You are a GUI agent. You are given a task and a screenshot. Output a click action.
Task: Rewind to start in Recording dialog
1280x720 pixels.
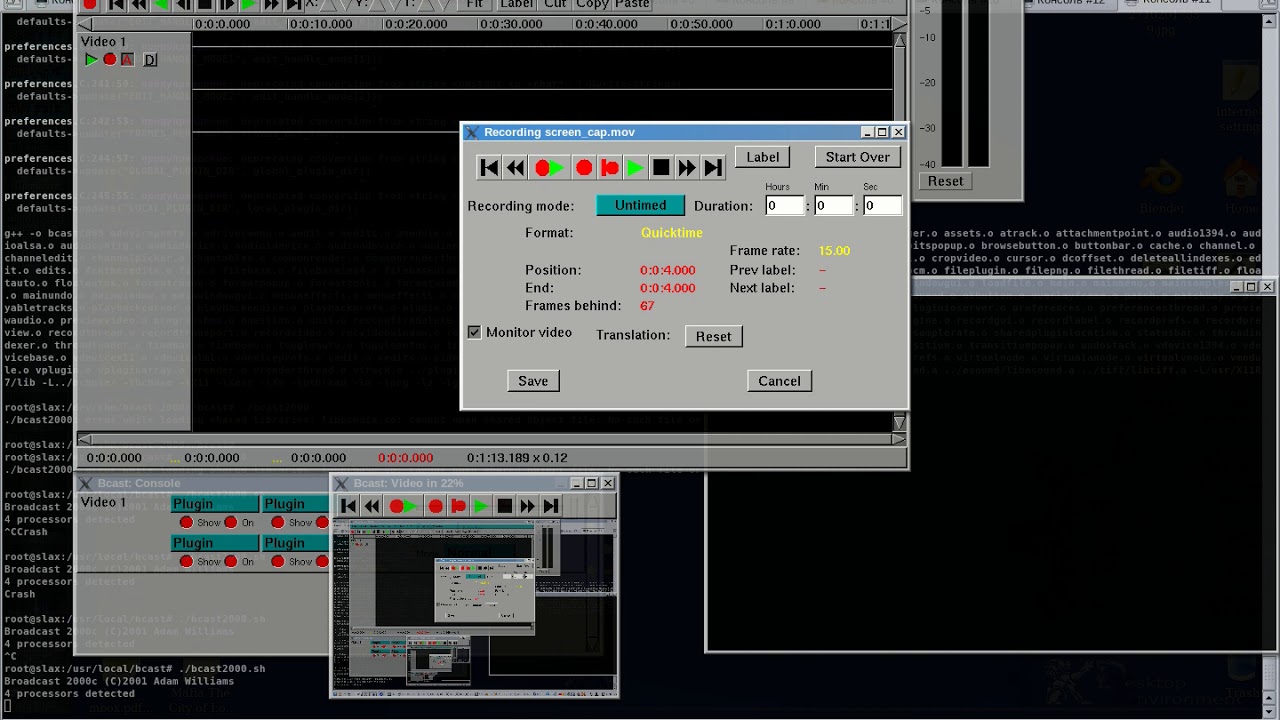[x=489, y=168]
